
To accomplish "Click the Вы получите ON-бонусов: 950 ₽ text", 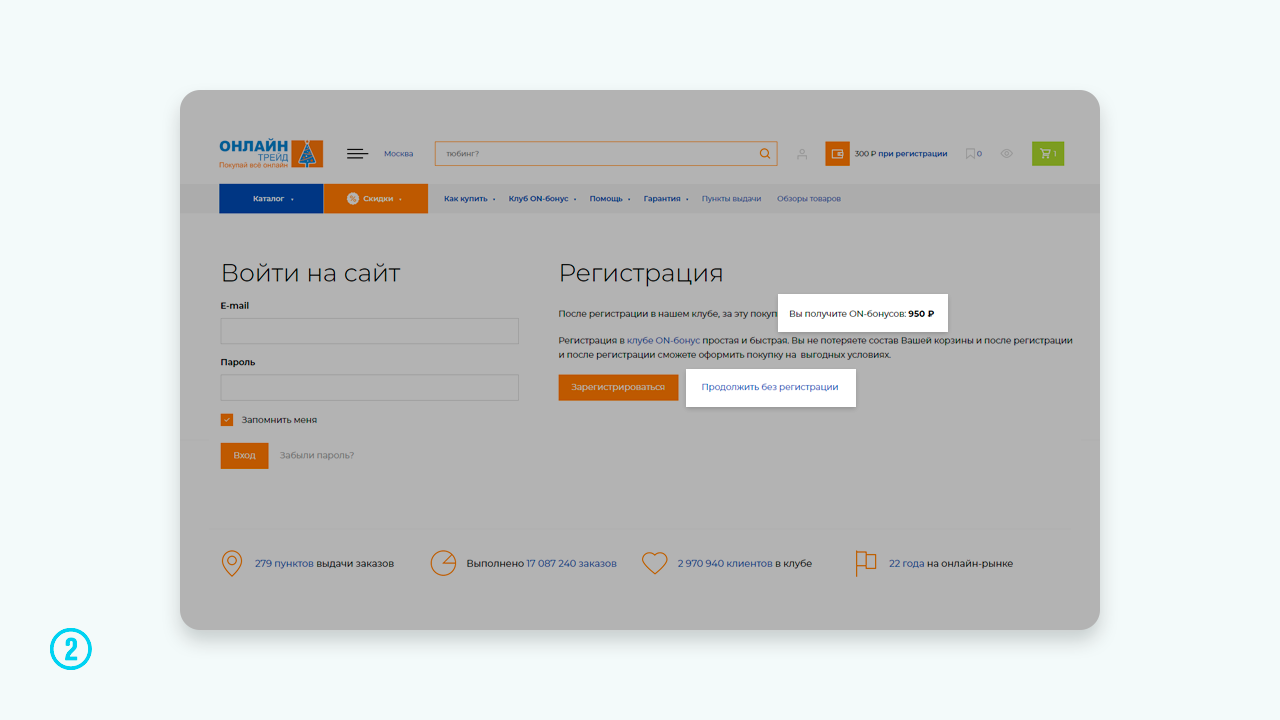I will click(861, 313).
